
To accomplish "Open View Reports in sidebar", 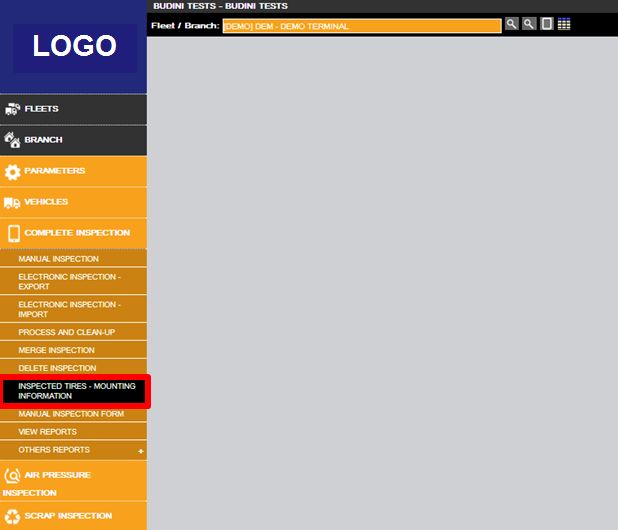I will coord(47,432).
